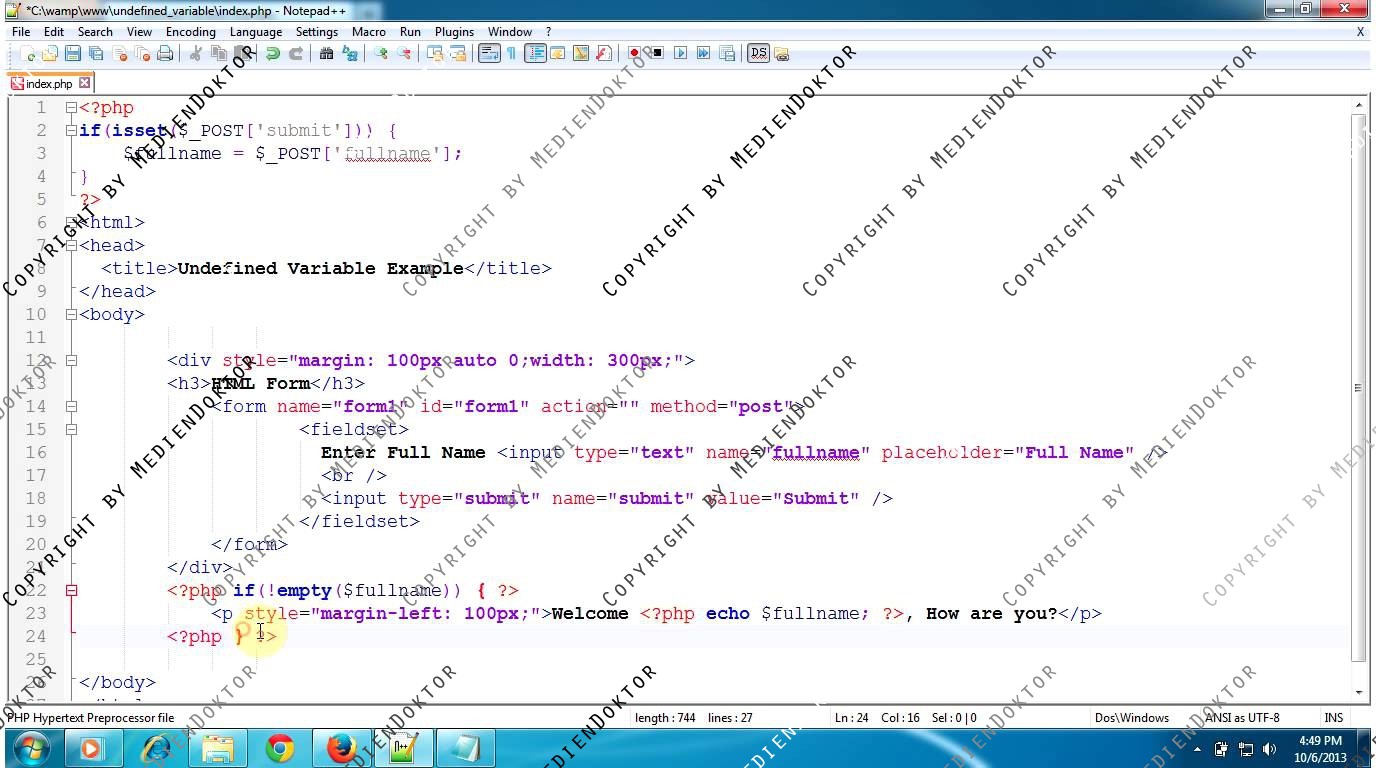Click the Save All toolbar icon

click(x=95, y=53)
